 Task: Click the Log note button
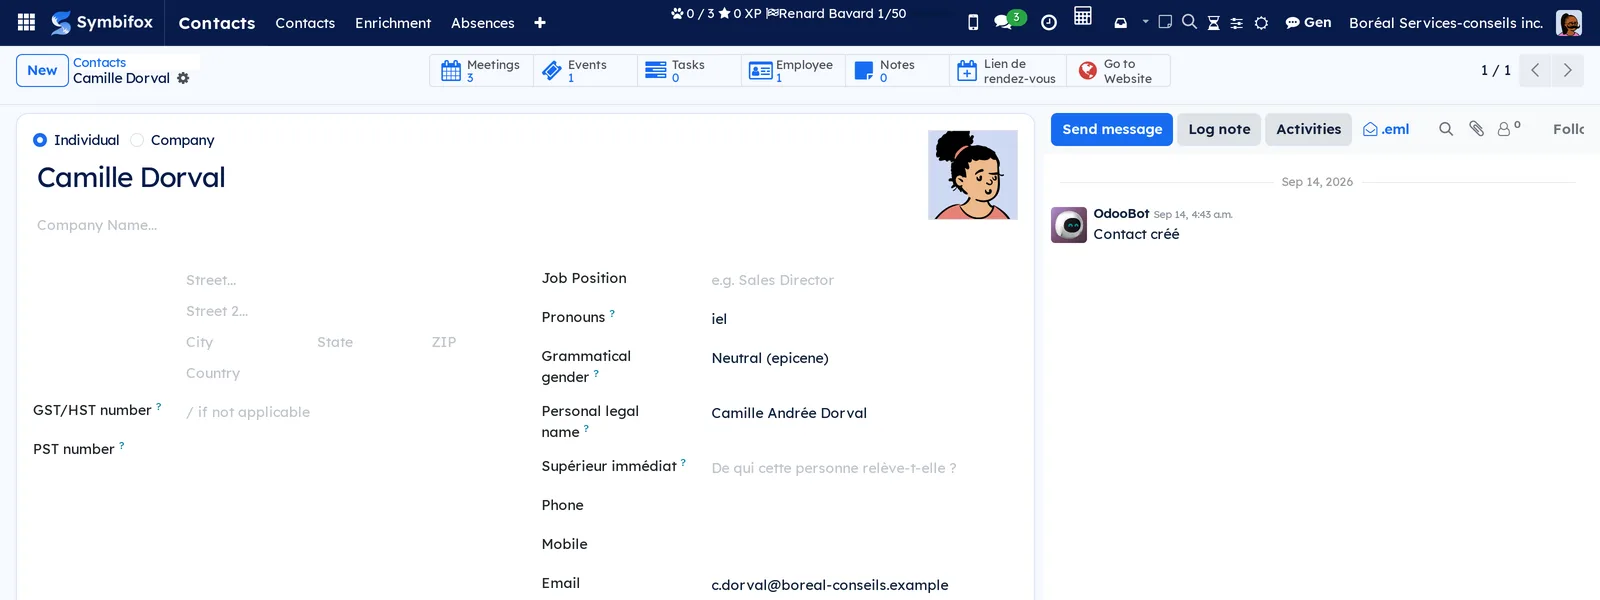tap(1219, 129)
